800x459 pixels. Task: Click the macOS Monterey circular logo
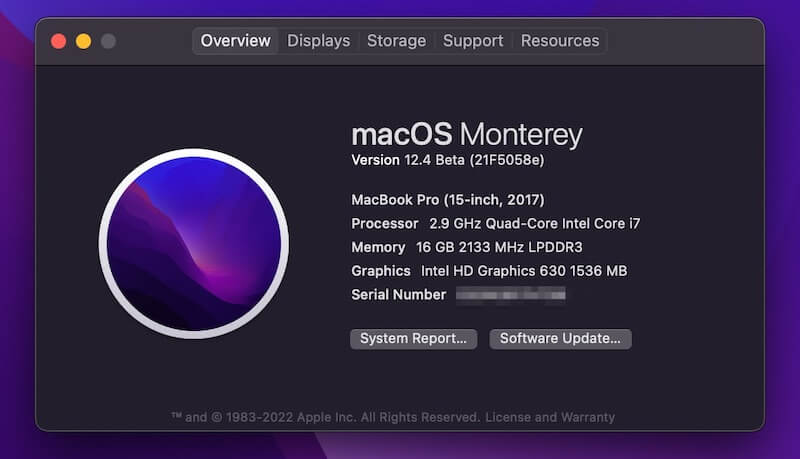(x=194, y=244)
